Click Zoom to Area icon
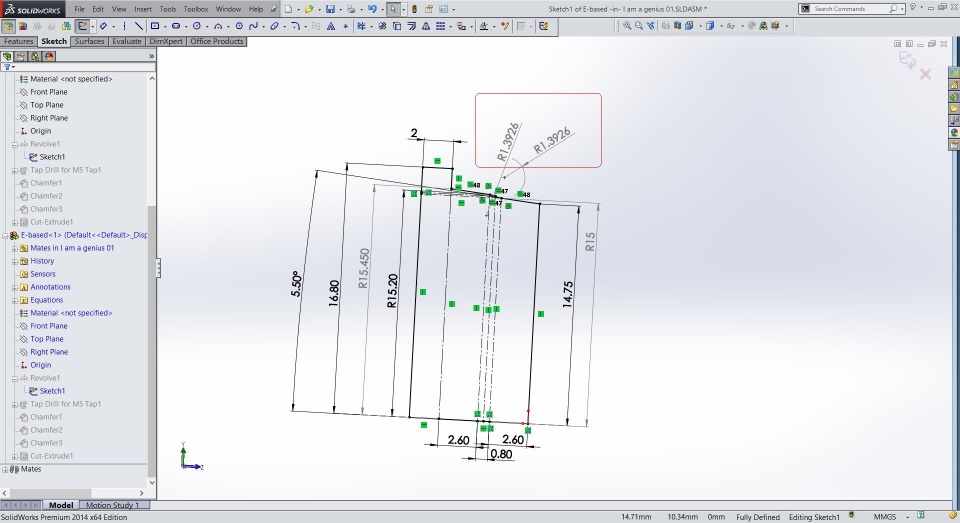960x523 pixels. 639,26
